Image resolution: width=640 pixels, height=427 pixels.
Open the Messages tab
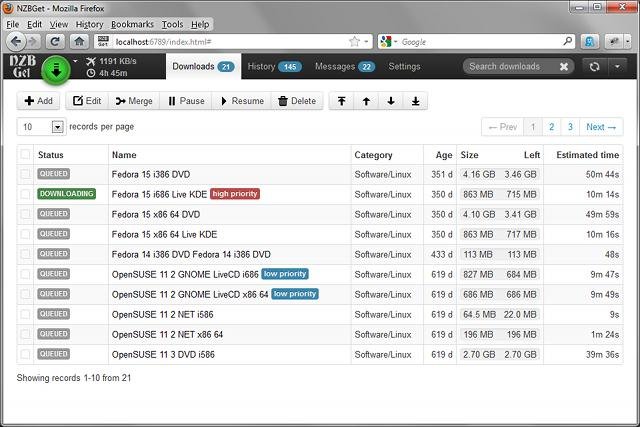(345, 67)
